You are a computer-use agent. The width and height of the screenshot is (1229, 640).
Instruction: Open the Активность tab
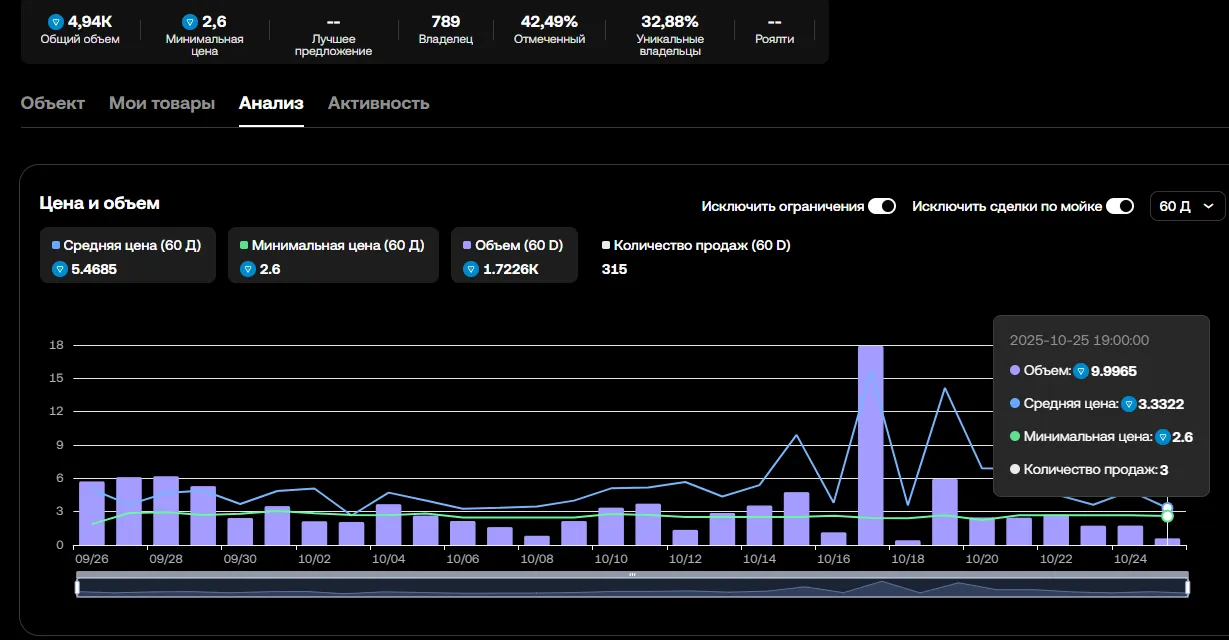tap(379, 103)
